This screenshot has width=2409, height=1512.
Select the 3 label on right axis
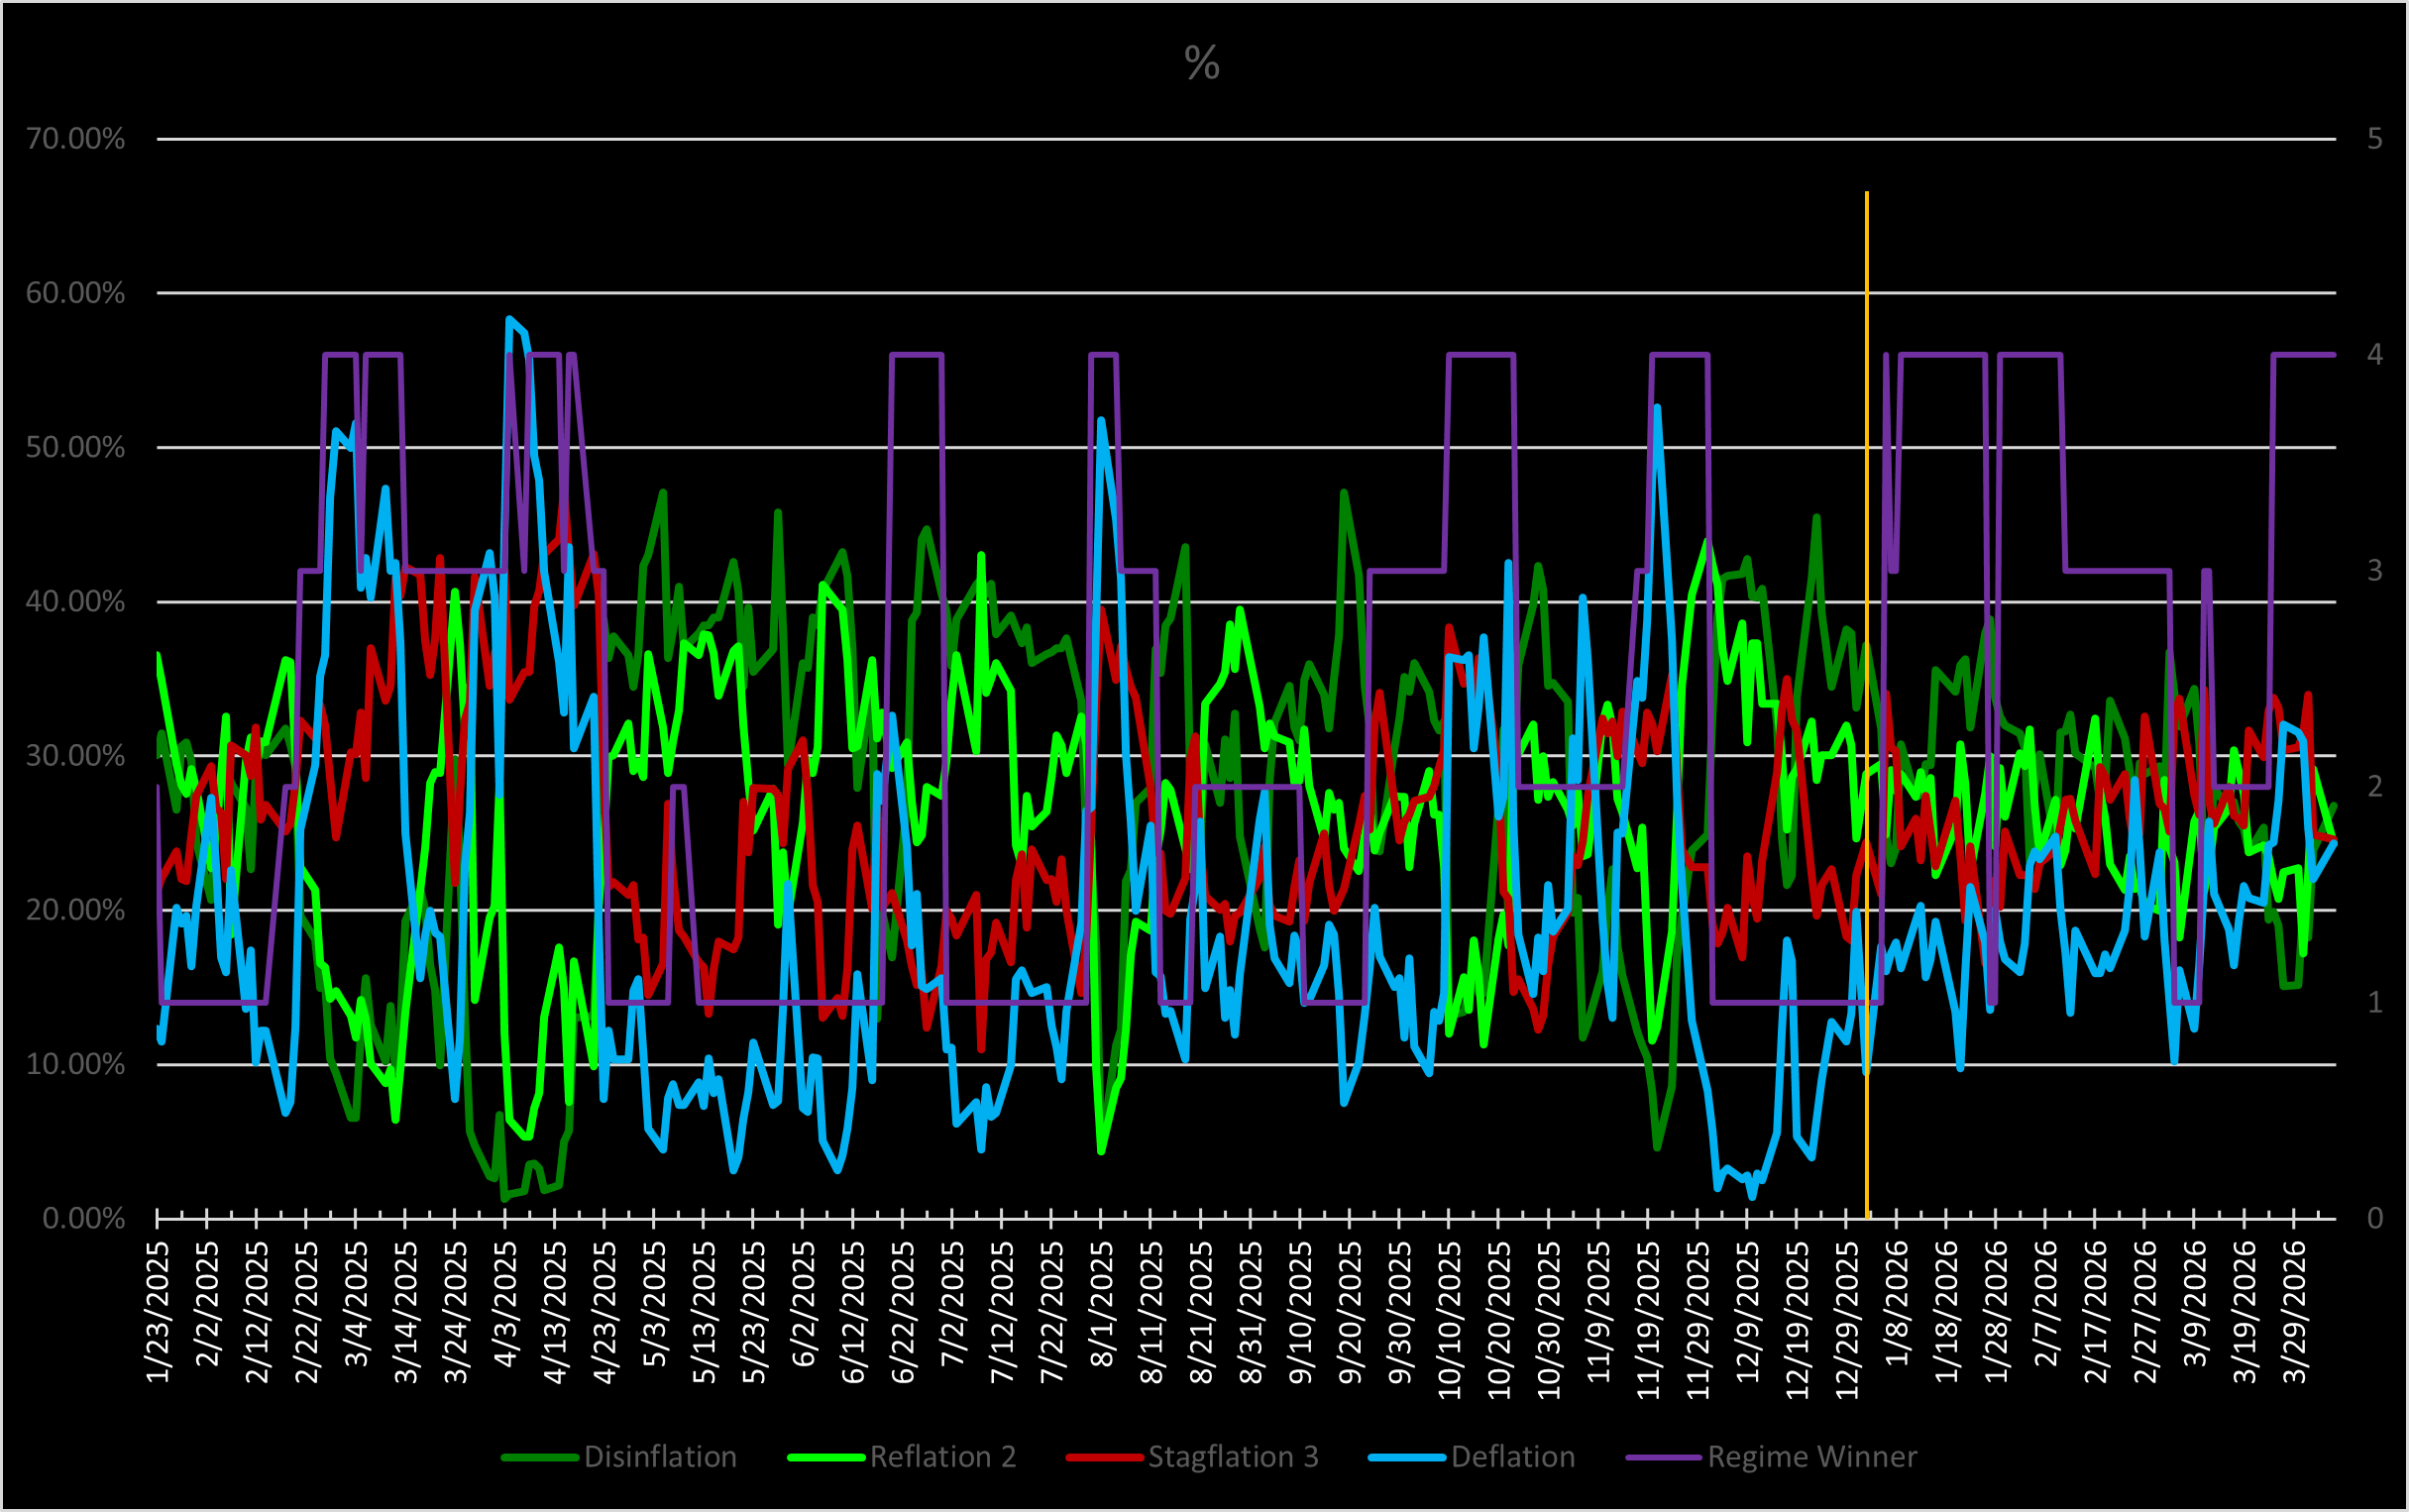tap(2374, 571)
